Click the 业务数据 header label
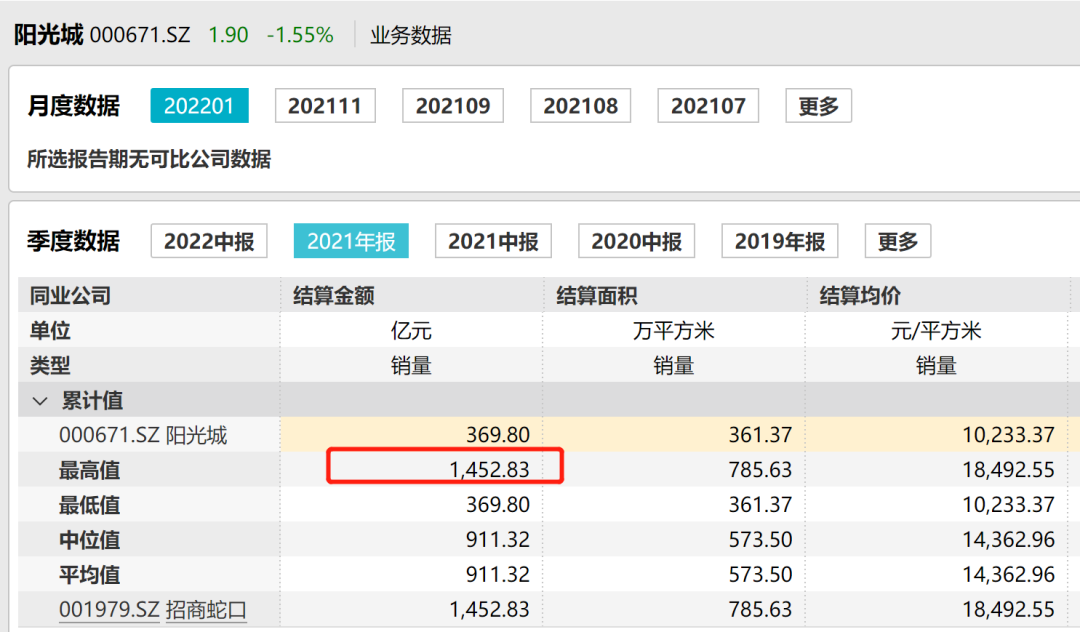1080x632 pixels. [x=407, y=34]
